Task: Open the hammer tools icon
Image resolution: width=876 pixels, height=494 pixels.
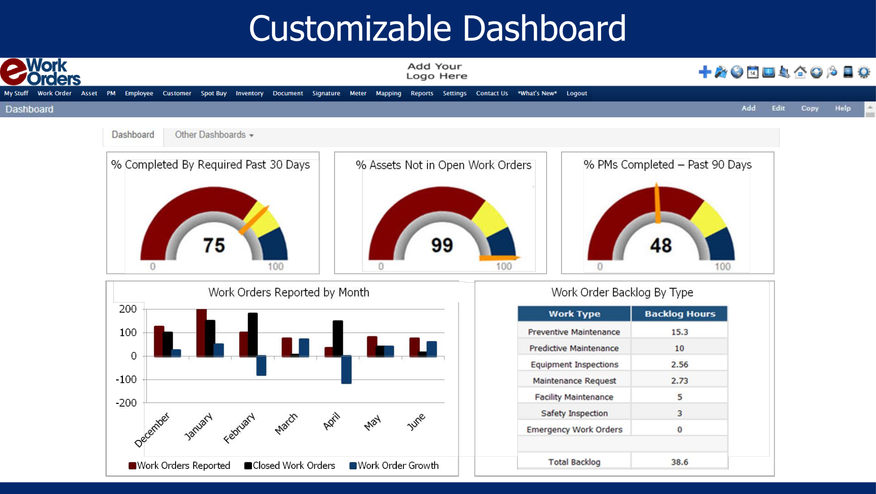Action: (721, 72)
